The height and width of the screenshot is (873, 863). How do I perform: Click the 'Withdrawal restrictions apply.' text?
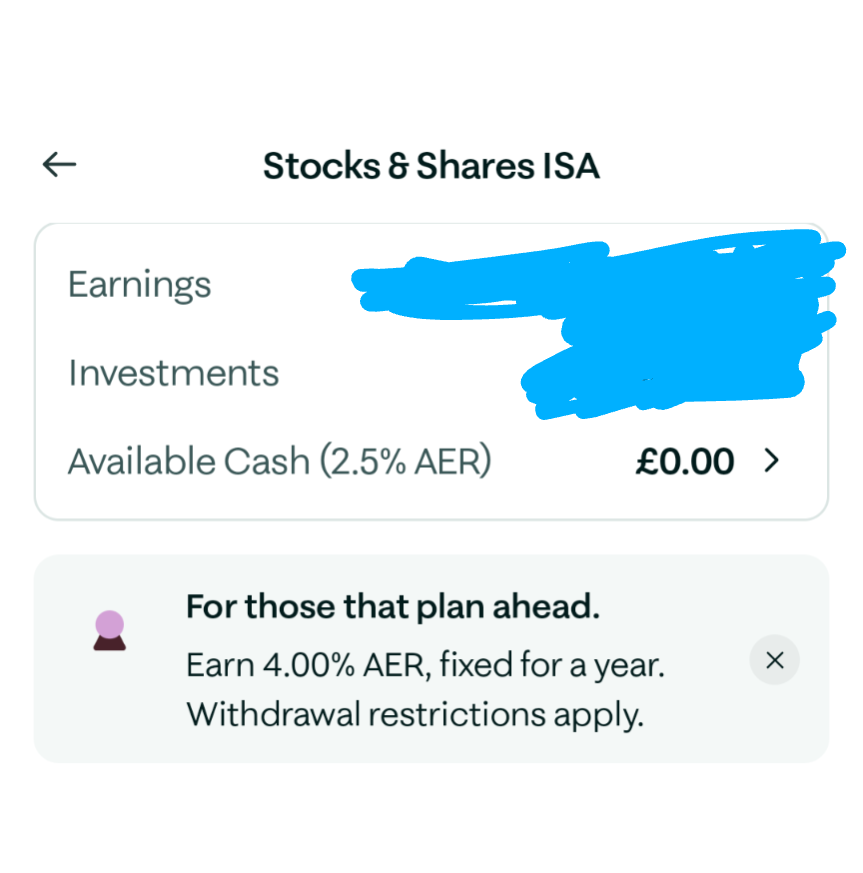[x=415, y=715]
